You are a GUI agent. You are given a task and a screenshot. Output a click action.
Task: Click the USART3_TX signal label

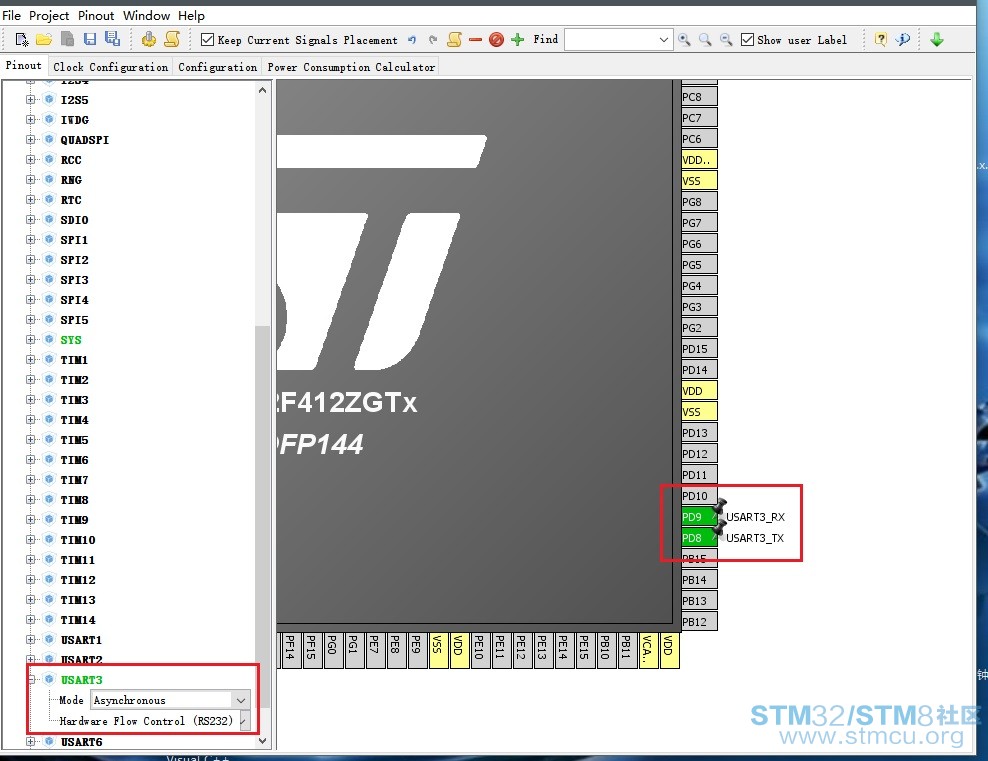click(x=755, y=537)
